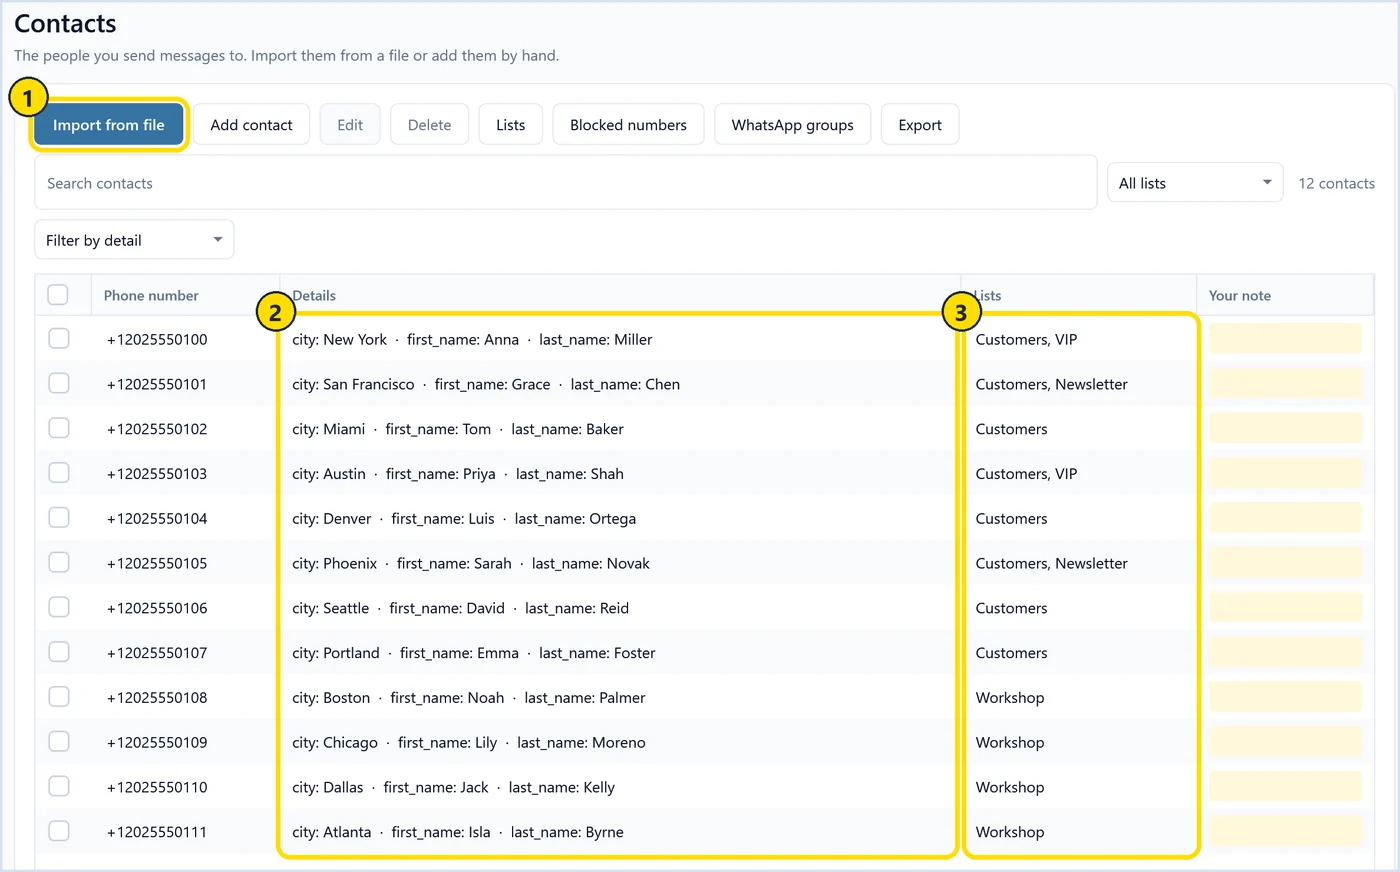Open the Lists manager
Image resolution: width=1400 pixels, height=872 pixels.
(x=510, y=125)
